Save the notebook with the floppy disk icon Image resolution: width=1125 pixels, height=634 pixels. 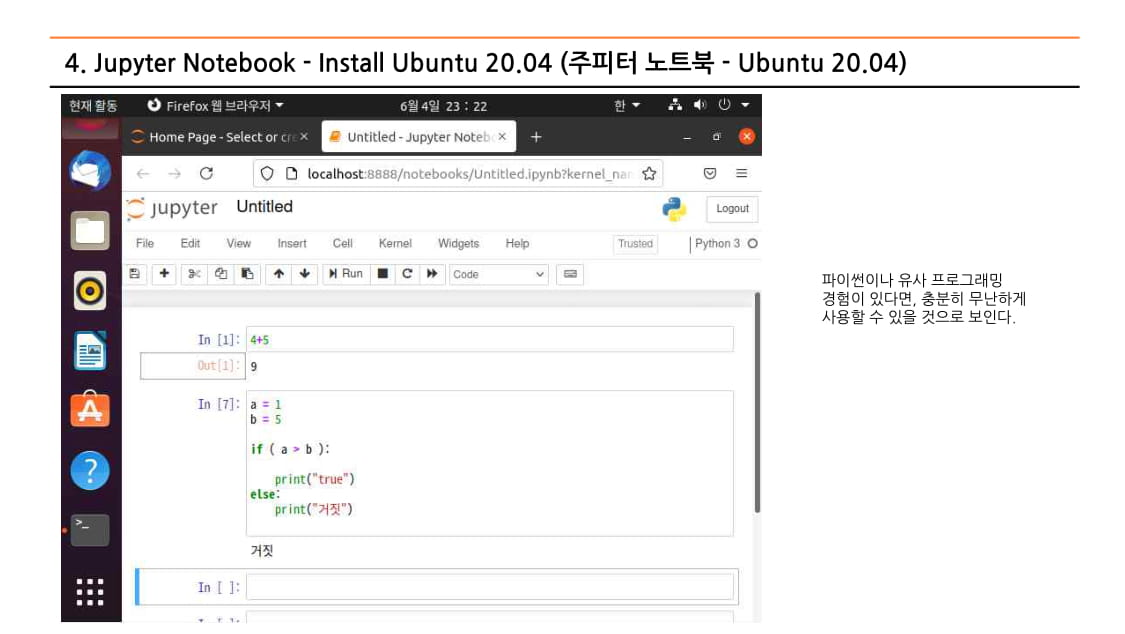134,274
